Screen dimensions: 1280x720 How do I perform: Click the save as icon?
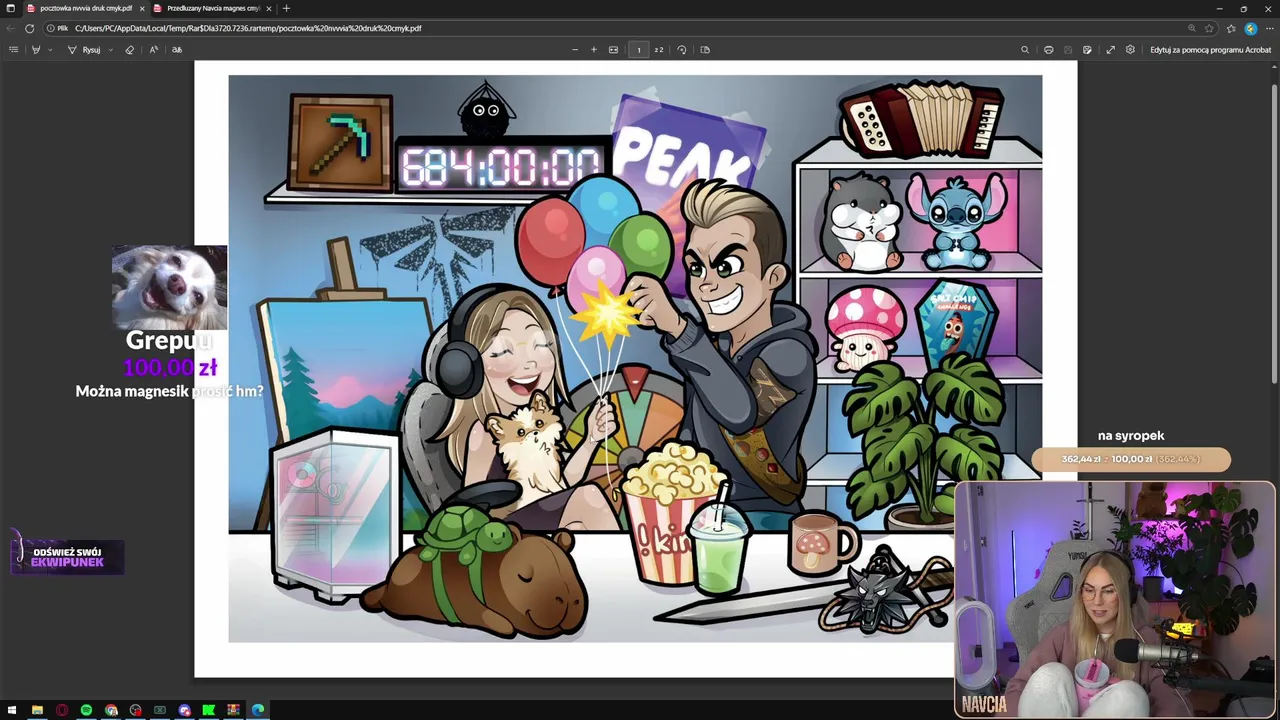(x=1087, y=49)
